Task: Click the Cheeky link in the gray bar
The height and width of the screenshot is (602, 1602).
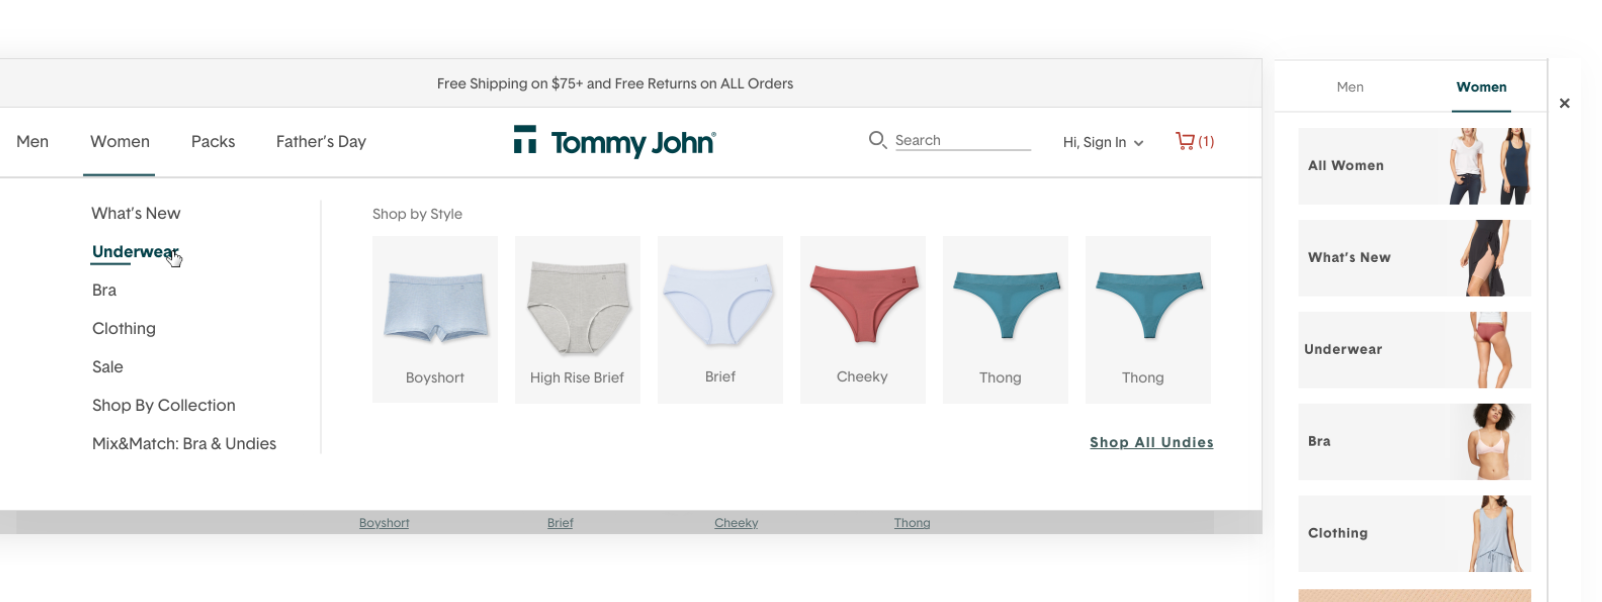Action: 736,523
